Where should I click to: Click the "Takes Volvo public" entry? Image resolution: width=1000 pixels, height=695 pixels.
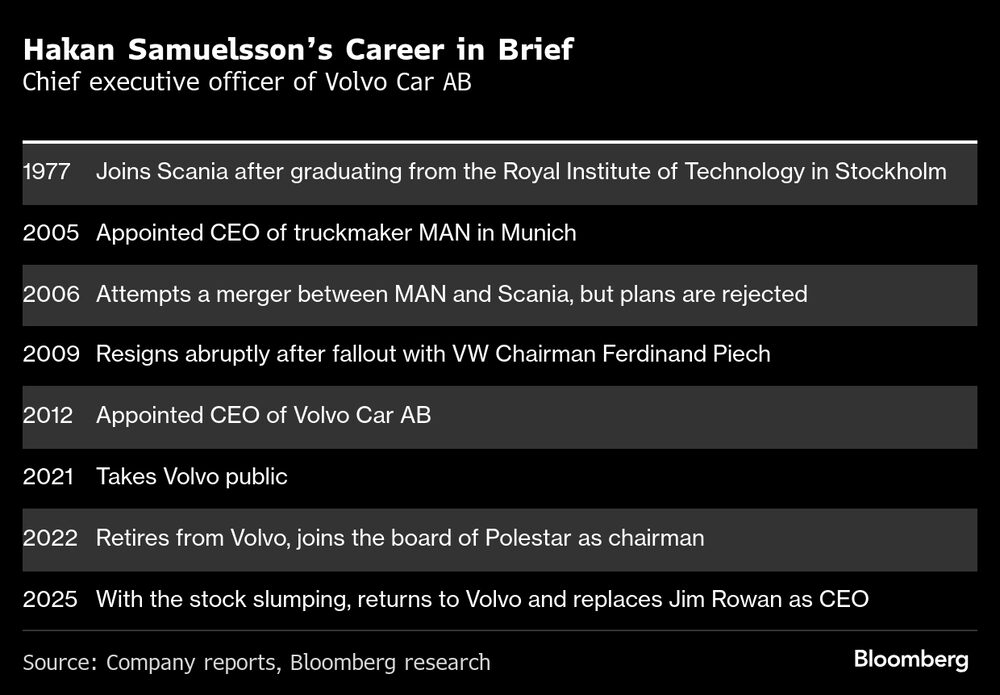(x=192, y=477)
